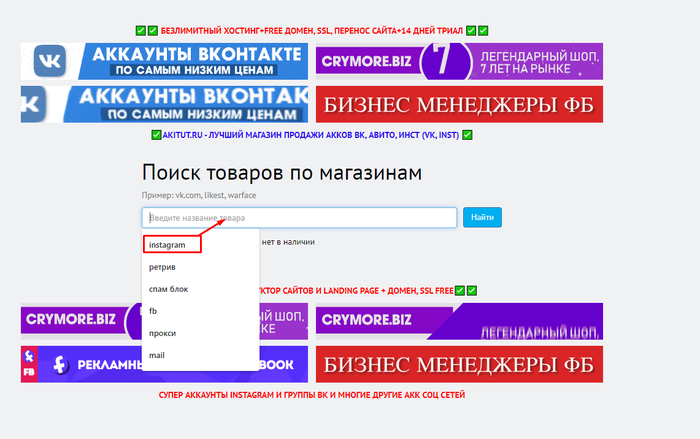Focus the product name search field
The width and height of the screenshot is (700, 439).
(x=299, y=217)
